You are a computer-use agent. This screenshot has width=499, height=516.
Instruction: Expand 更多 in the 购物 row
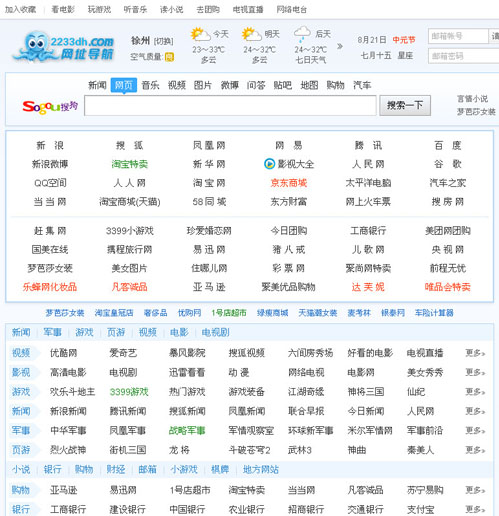475,490
